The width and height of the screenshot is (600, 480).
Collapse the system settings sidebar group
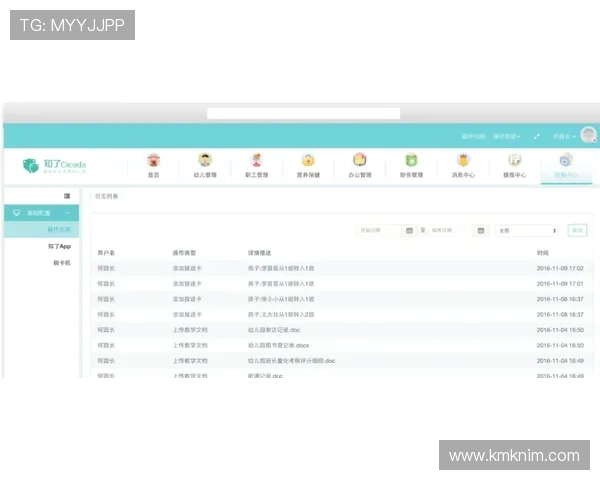(x=41, y=213)
